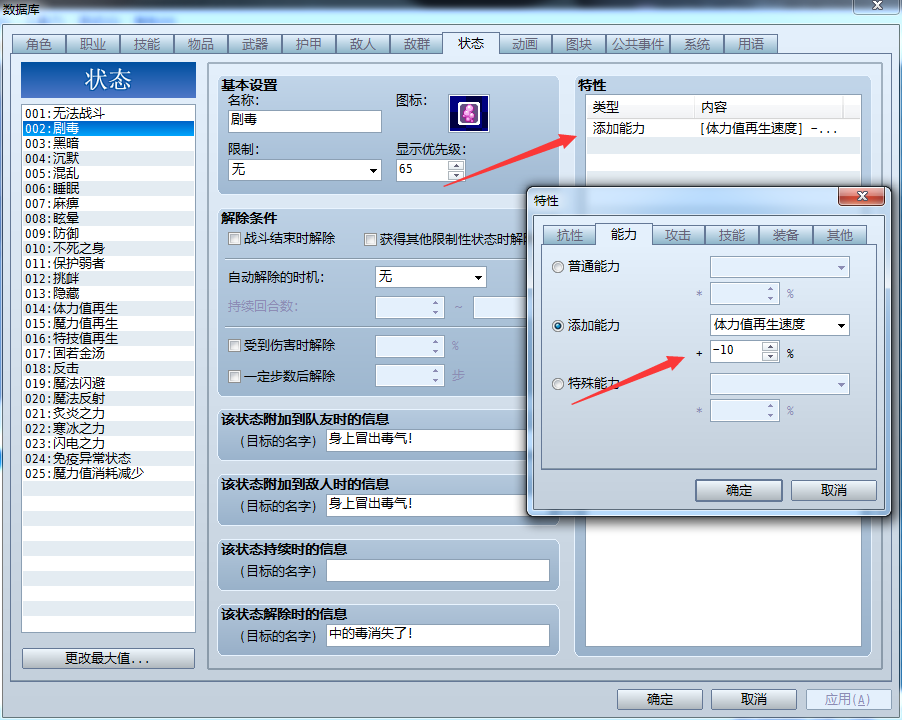Edit the 该状态解除时的信息 text field
The height and width of the screenshot is (720, 902).
[x=438, y=635]
